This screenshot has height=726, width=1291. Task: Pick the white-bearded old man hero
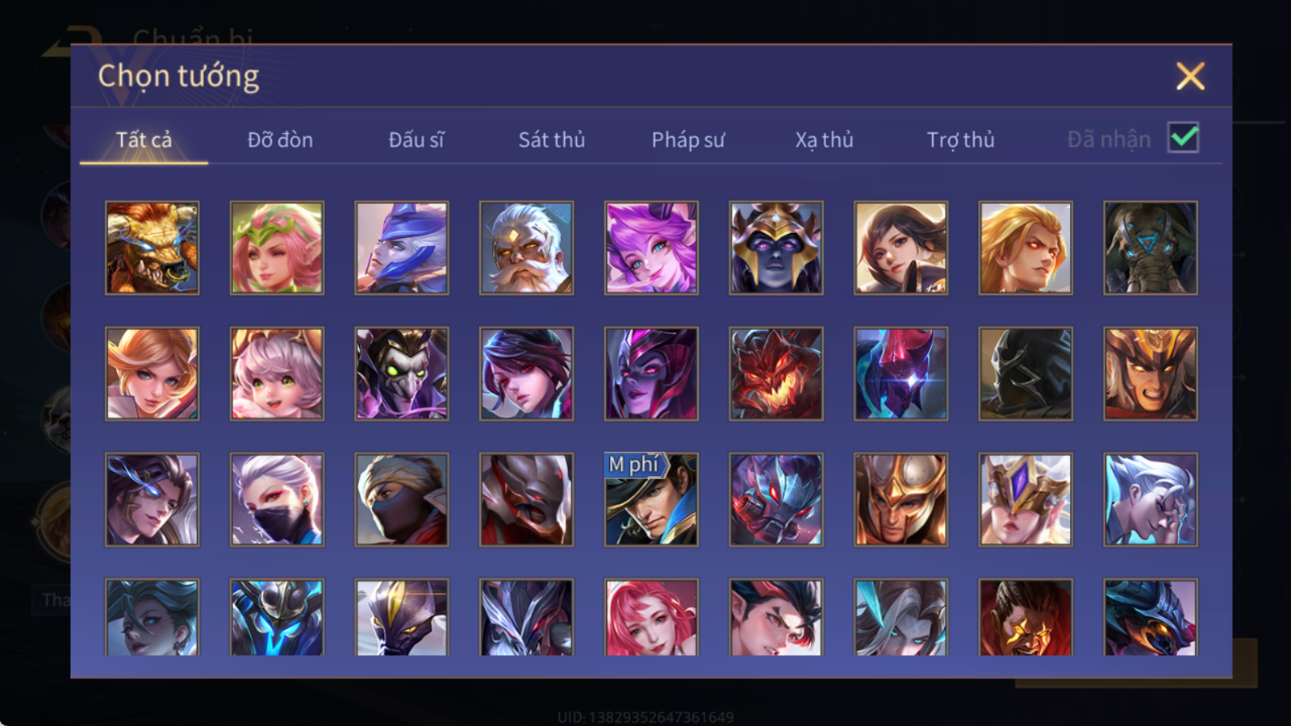(x=526, y=248)
